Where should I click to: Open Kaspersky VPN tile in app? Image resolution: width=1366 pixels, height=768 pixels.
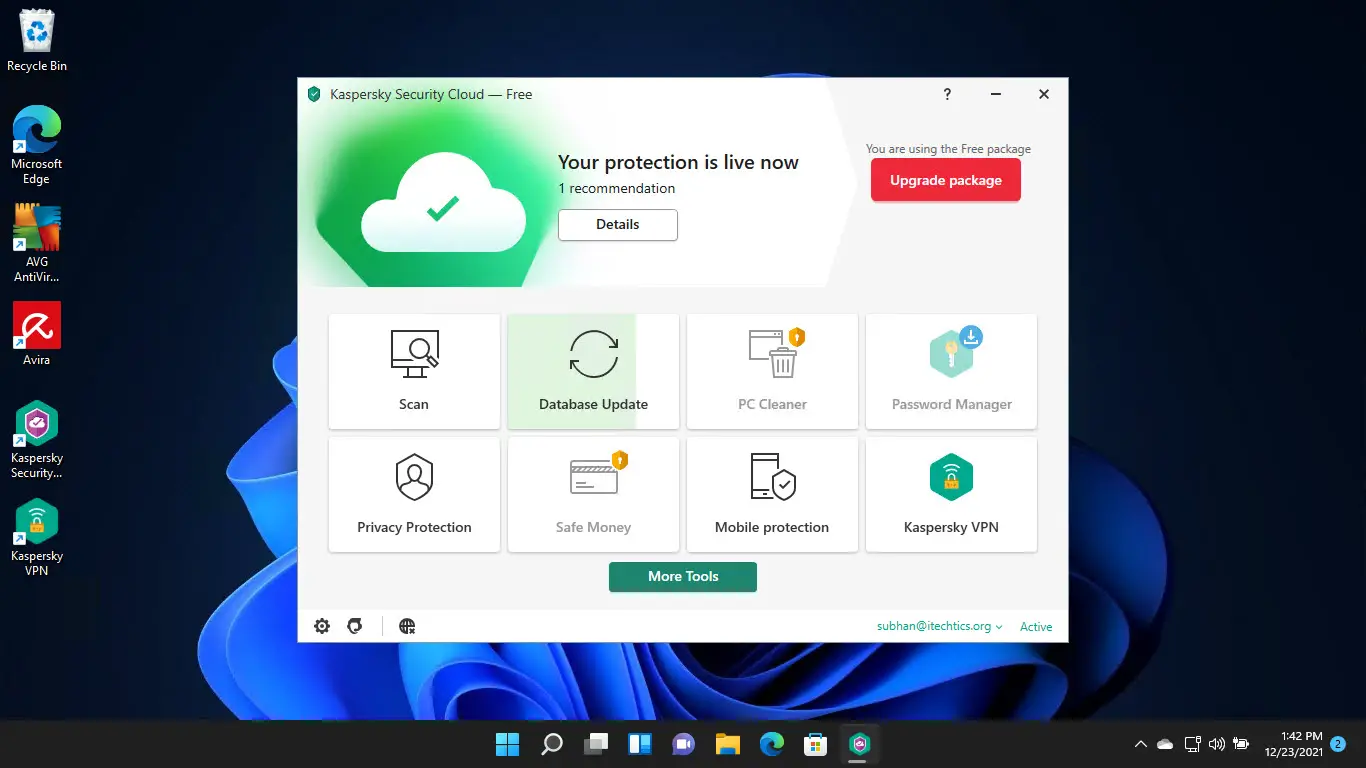click(x=951, y=494)
